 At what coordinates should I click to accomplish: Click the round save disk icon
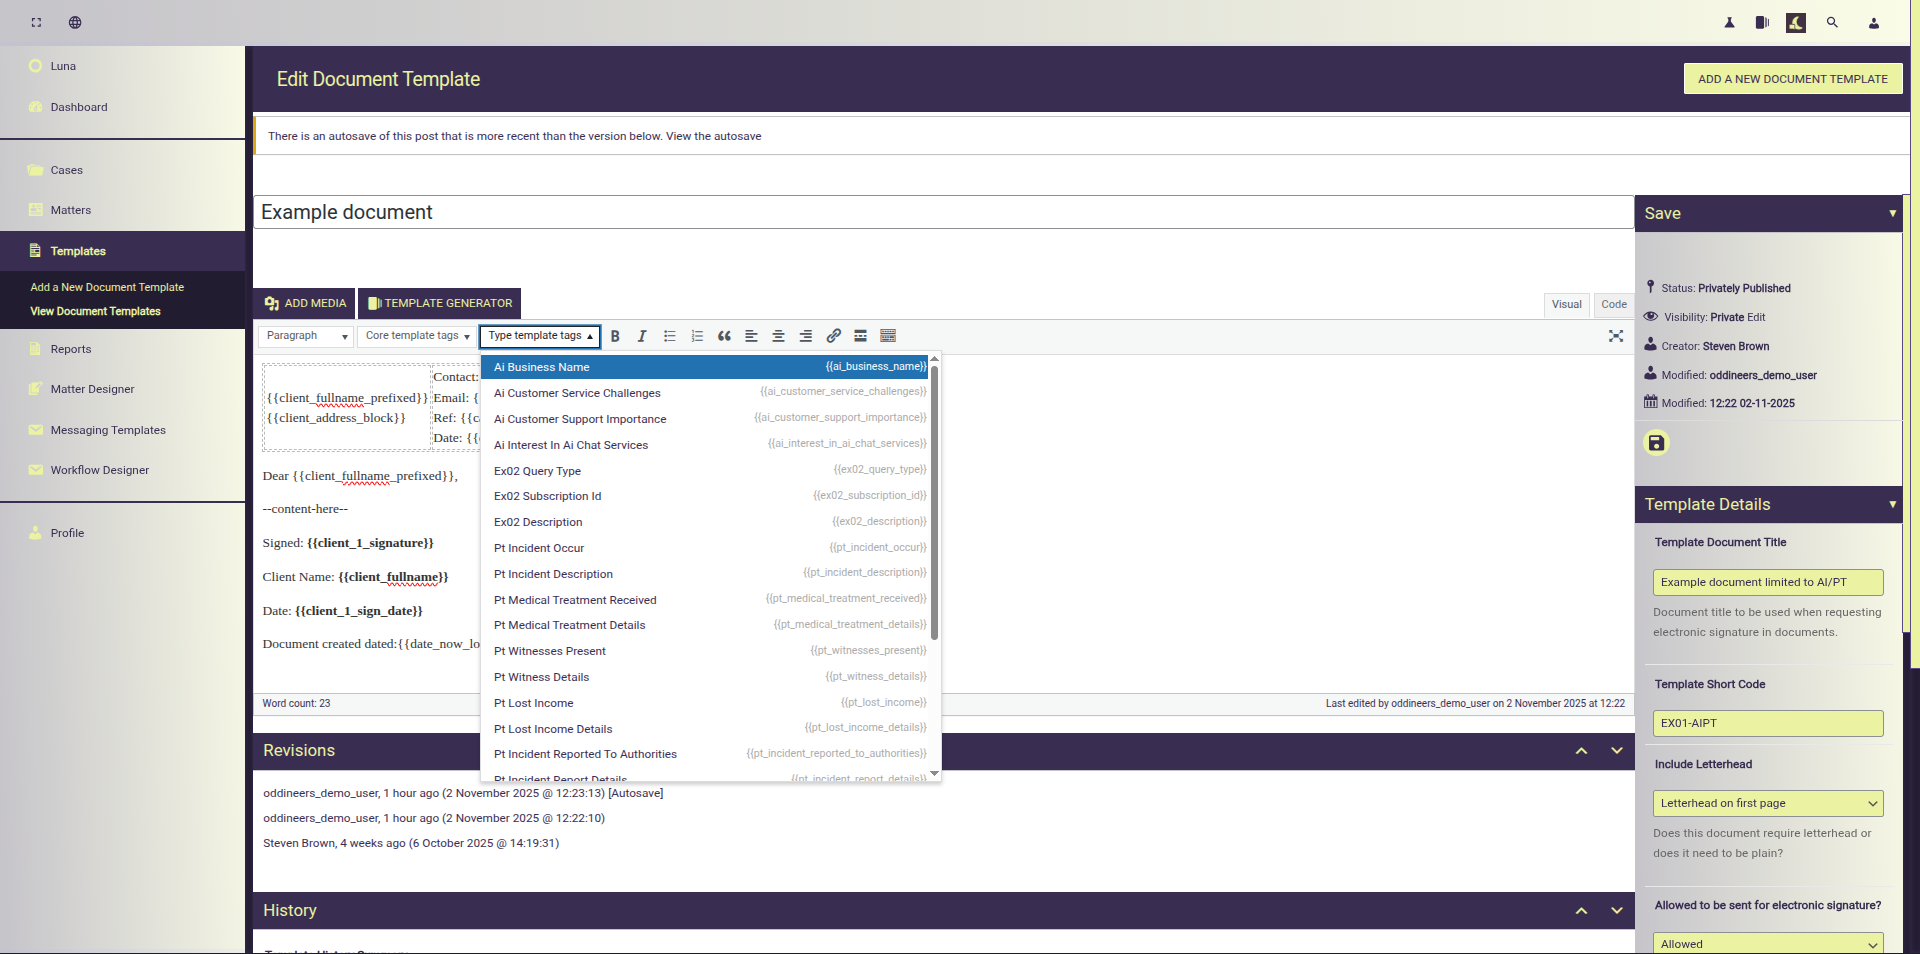click(1656, 443)
